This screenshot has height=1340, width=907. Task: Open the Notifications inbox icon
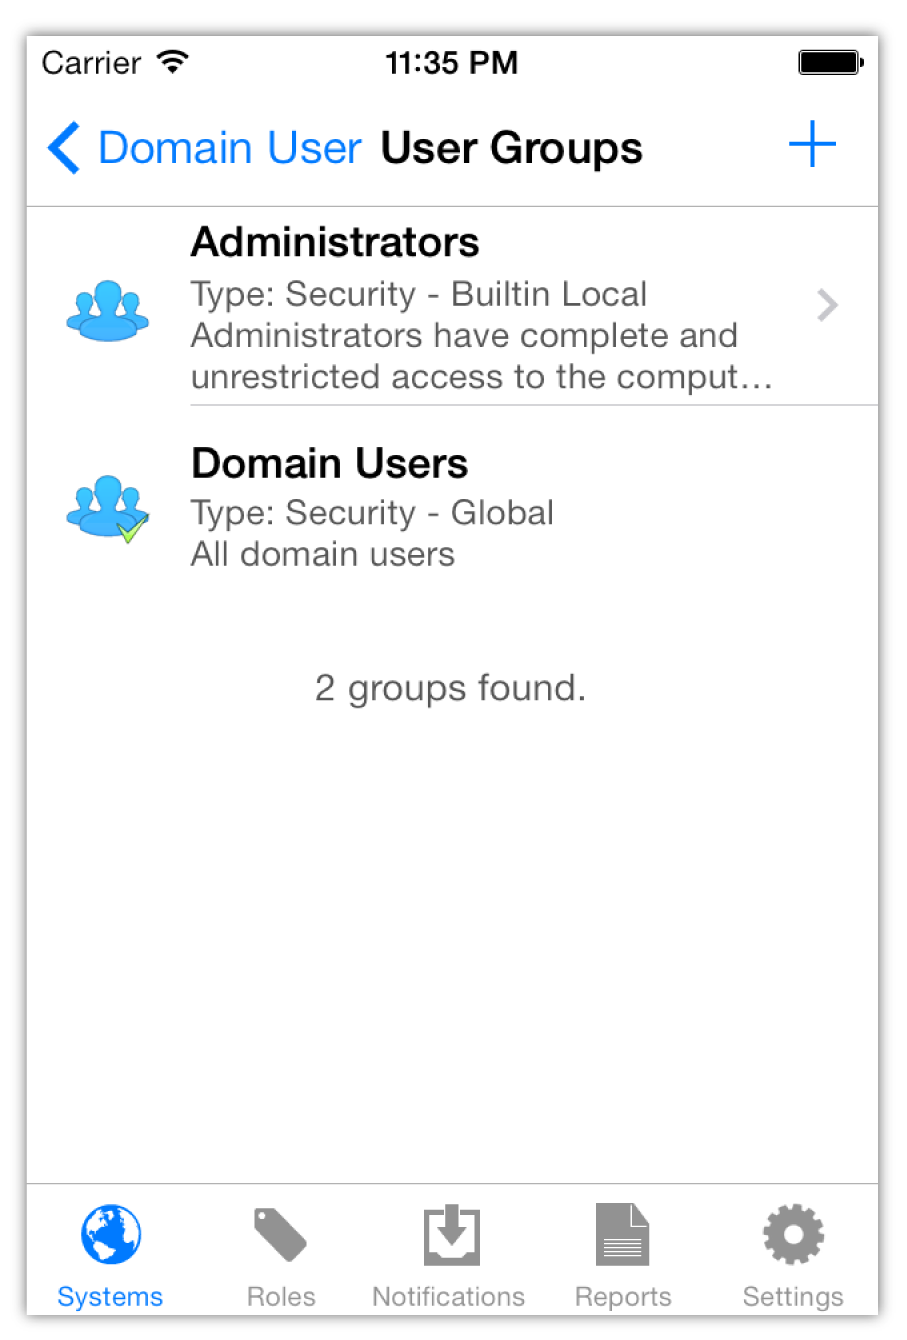tap(451, 1235)
